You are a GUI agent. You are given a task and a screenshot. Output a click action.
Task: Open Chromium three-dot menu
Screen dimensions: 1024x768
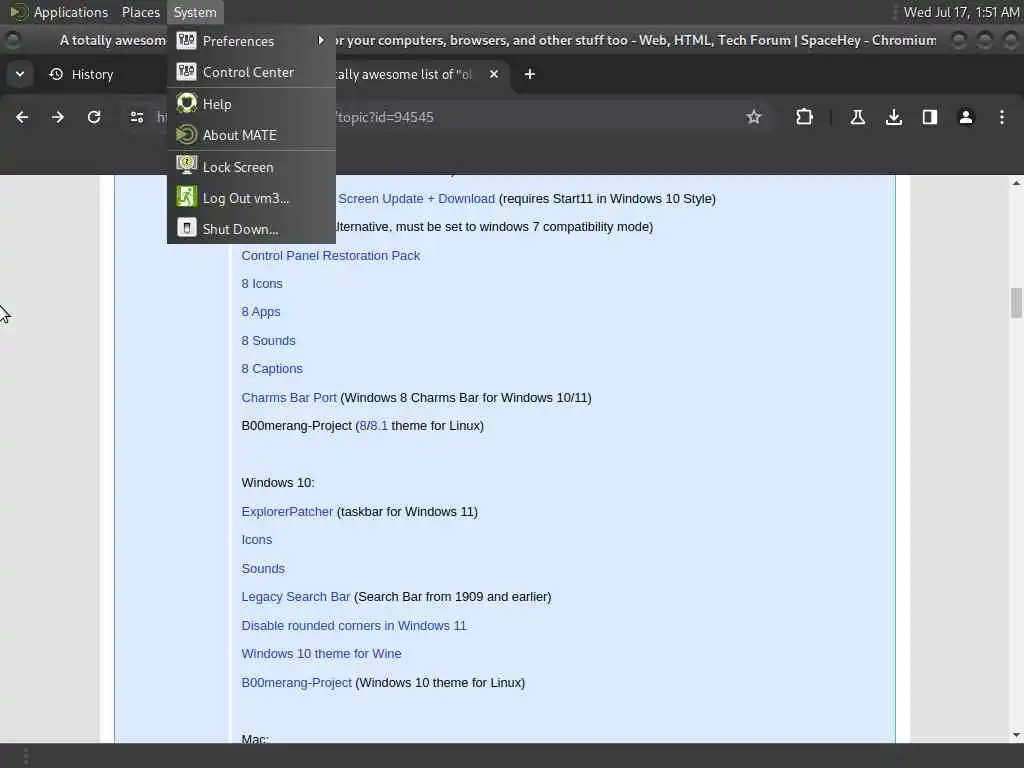(x=1002, y=117)
